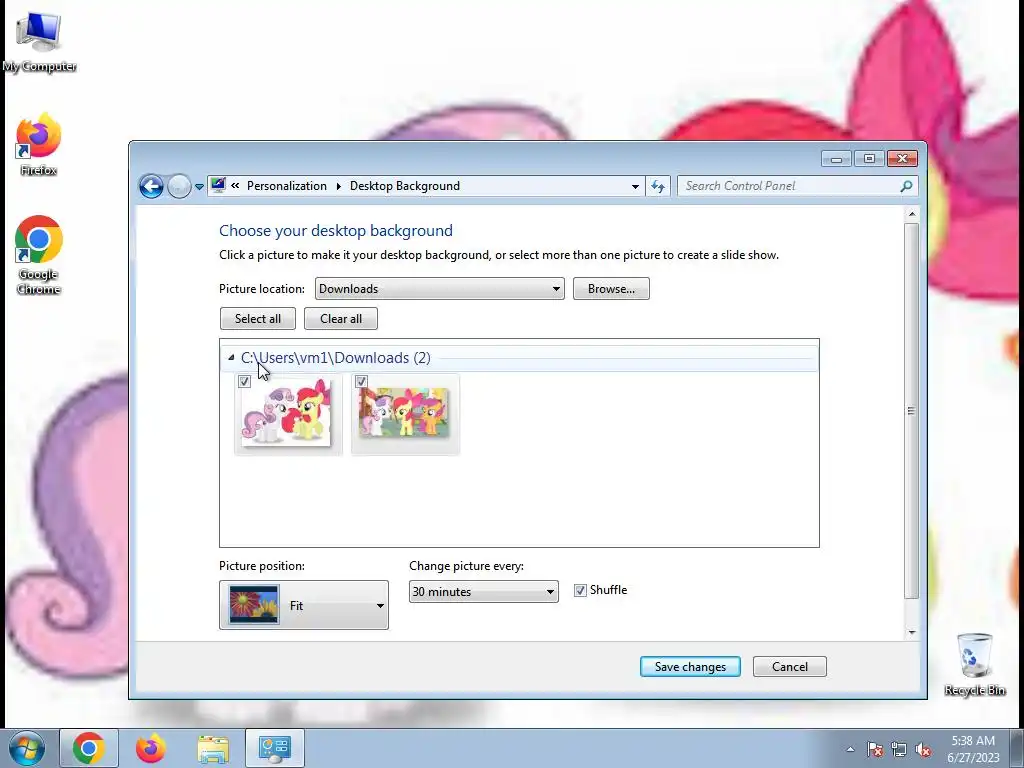Open the Windows Start menu
Image resolution: width=1024 pixels, height=768 pixels.
[26, 748]
